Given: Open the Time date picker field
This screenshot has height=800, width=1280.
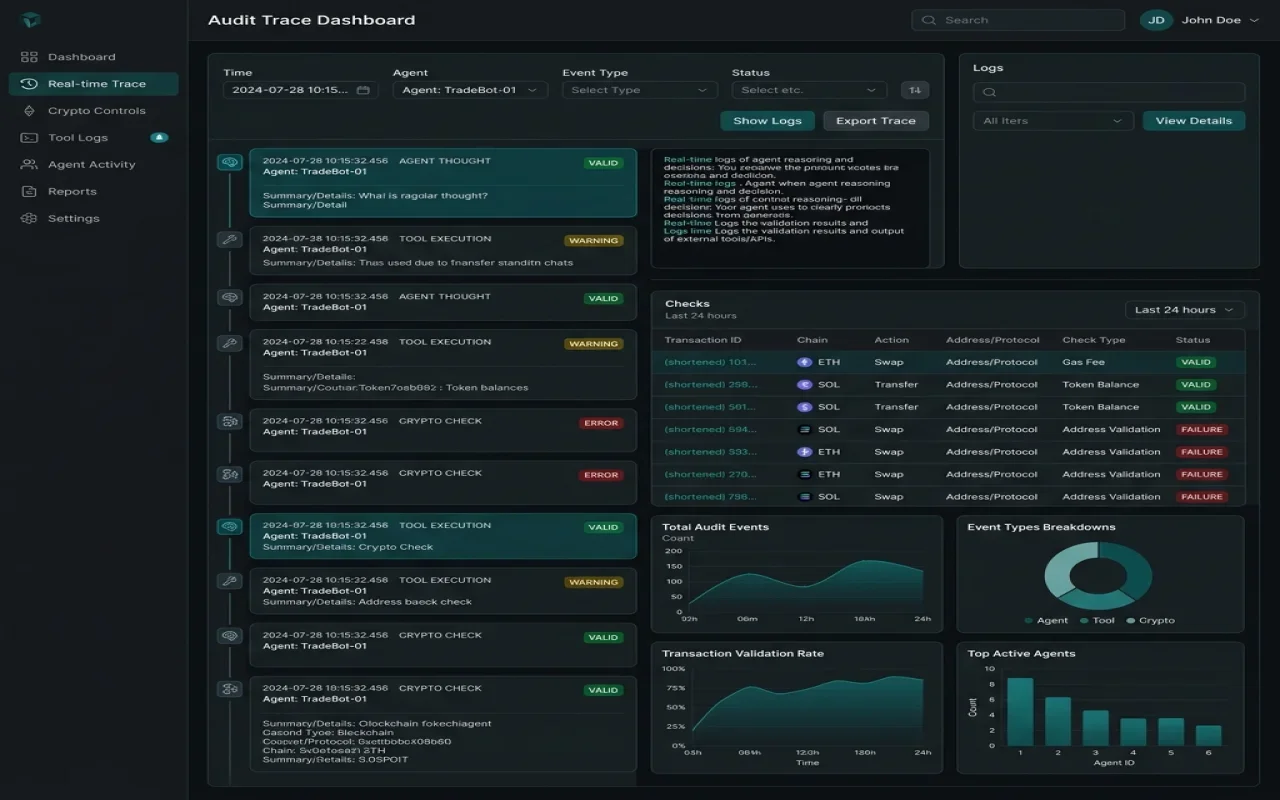Looking at the screenshot, I should point(301,90).
